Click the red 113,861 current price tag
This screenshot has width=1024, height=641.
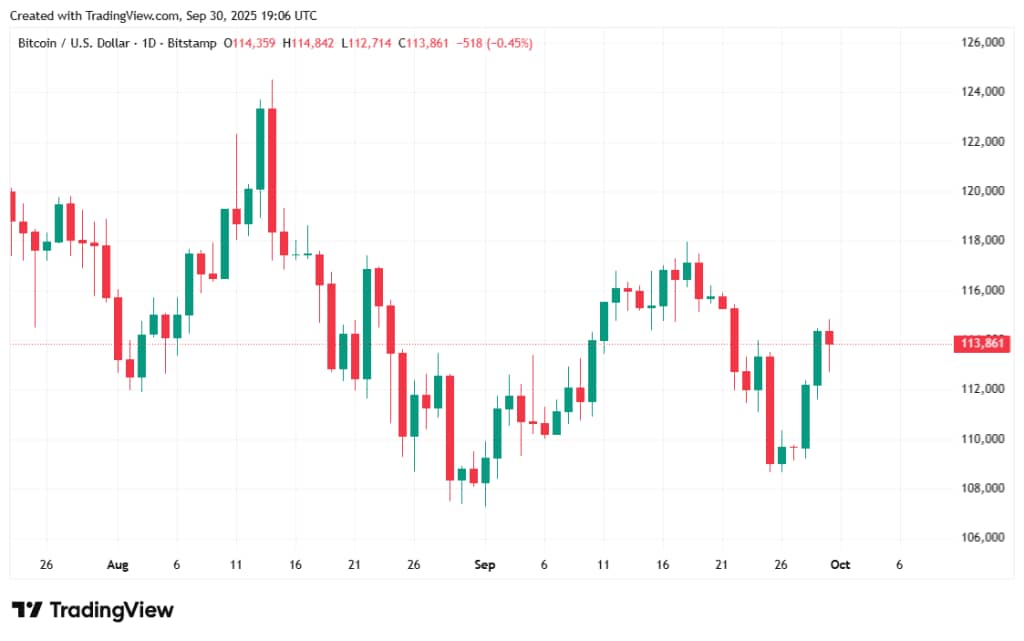click(982, 344)
